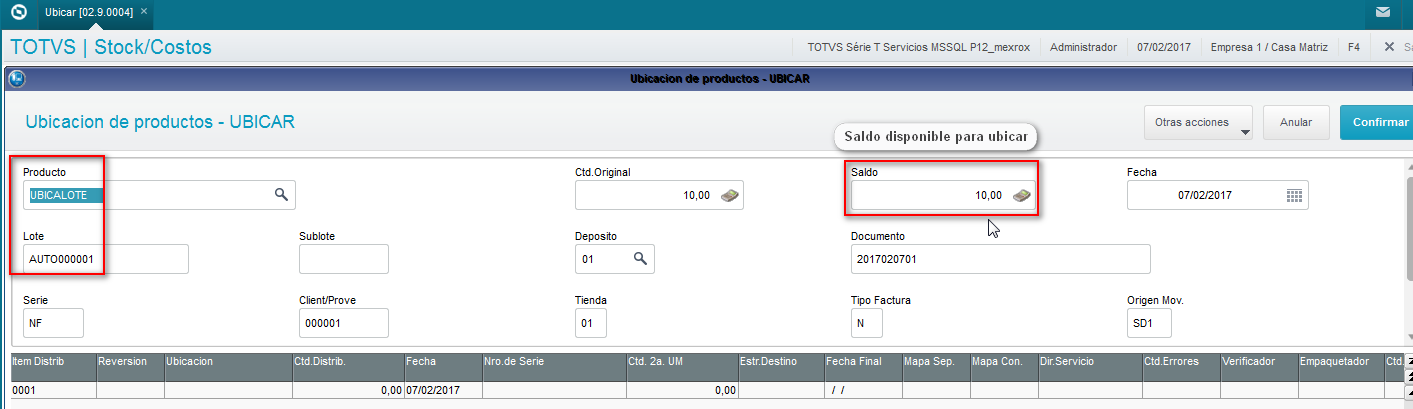Screen dimensions: 1413x409
Task: Click the header date 07/02/2017
Action: (1163, 47)
